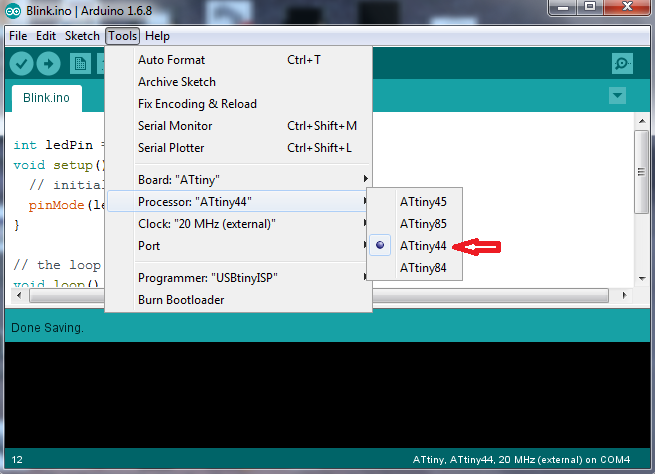Open Serial Plotter from Tools menu
The height and width of the screenshot is (474, 655).
point(239,148)
